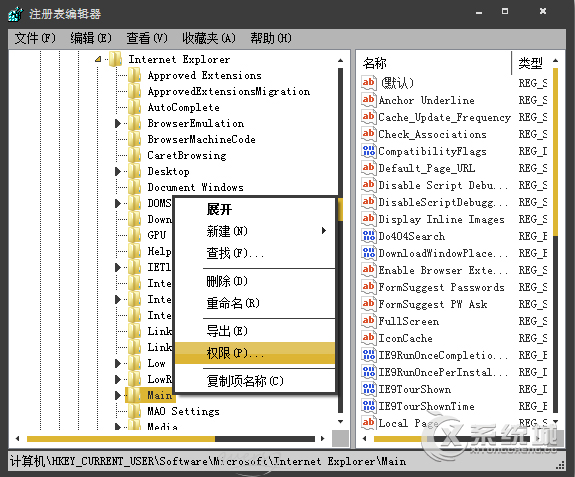Click the values pane scroll-left arrow

[x=365, y=439]
